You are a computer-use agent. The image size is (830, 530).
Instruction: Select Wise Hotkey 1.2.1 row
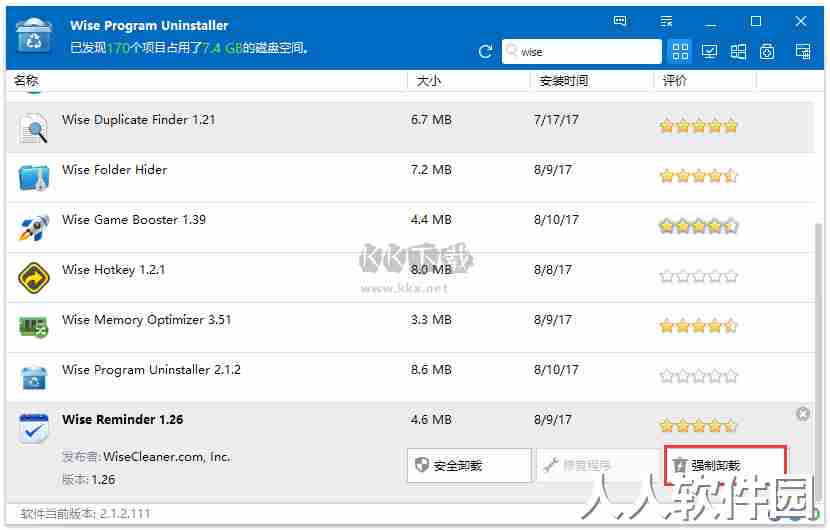[x=410, y=277]
